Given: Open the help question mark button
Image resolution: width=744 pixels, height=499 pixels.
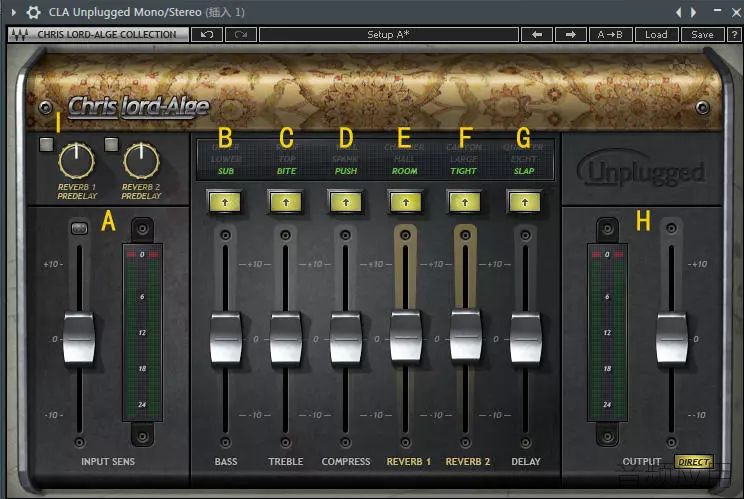Looking at the screenshot, I should click(735, 35).
